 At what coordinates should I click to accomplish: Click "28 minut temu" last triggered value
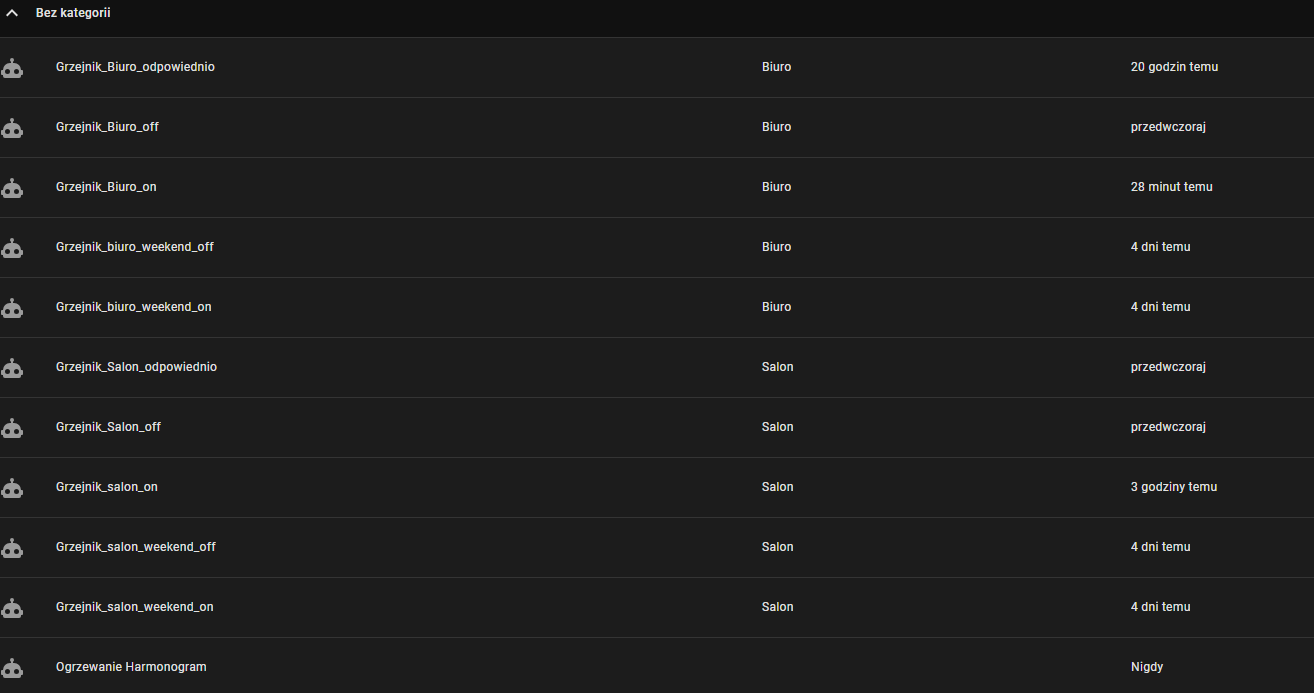point(1171,187)
